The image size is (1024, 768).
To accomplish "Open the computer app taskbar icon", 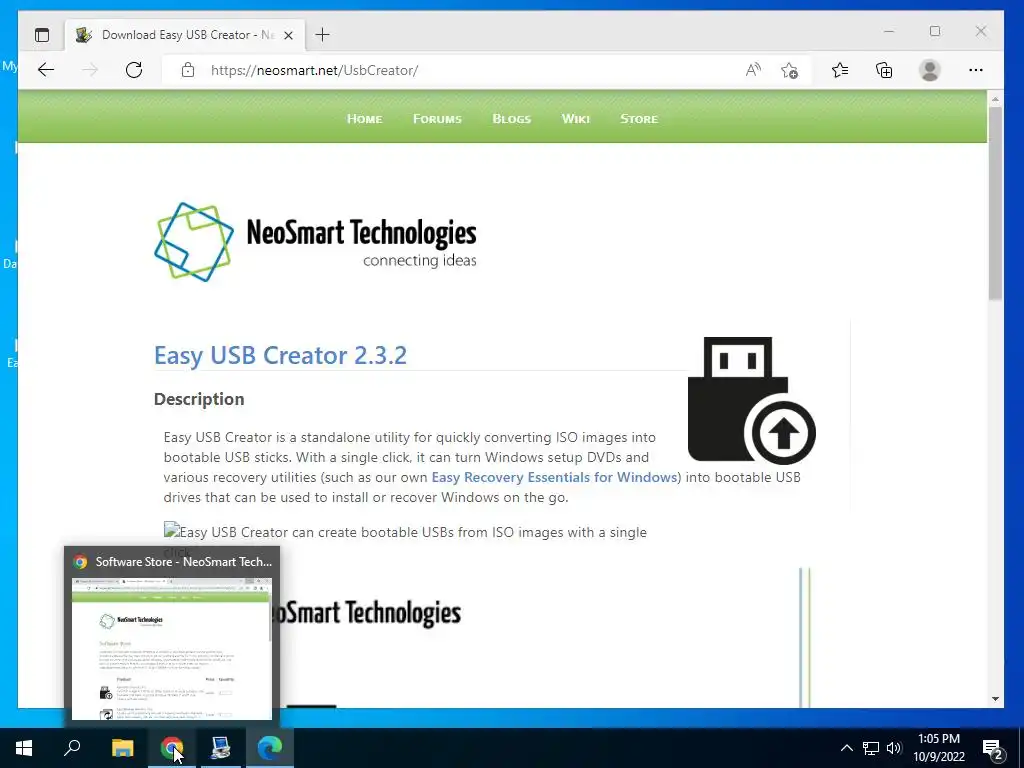I will (221, 748).
